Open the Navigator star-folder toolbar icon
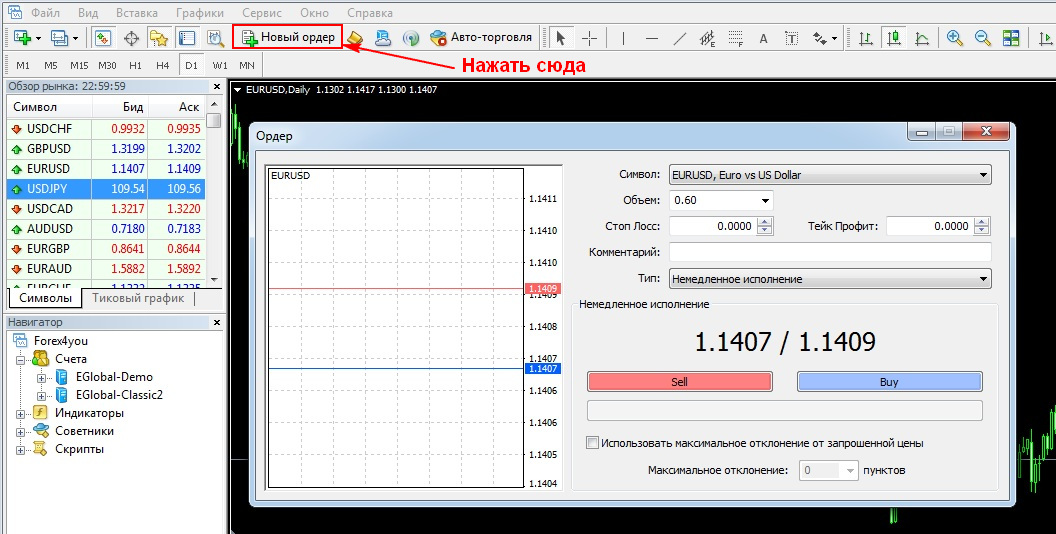Viewport: 1056px width, 534px height. click(x=158, y=38)
